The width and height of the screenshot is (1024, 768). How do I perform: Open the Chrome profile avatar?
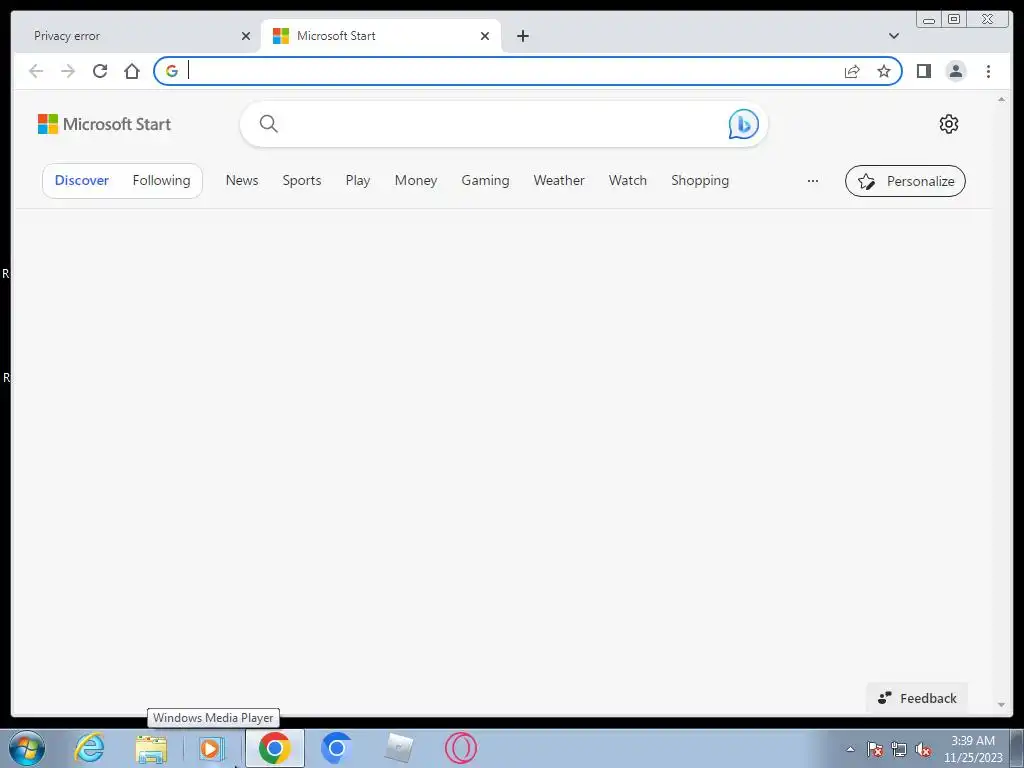coord(955,71)
